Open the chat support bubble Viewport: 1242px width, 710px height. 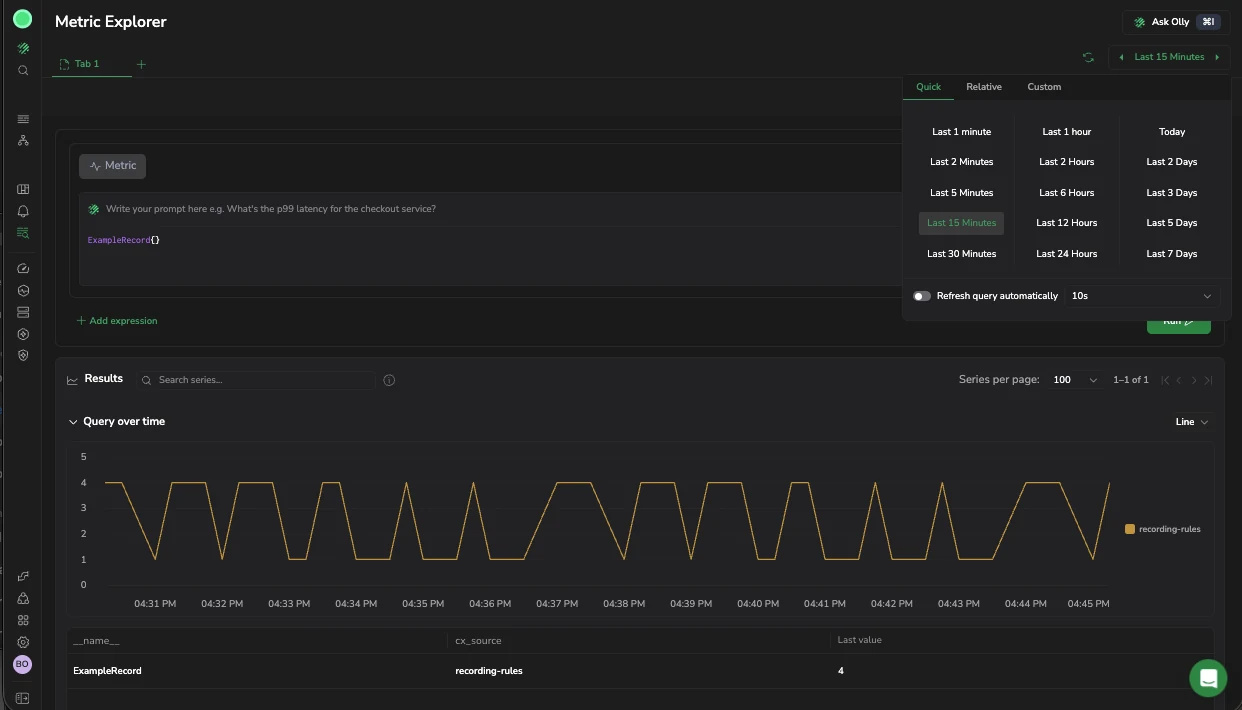pos(1208,678)
